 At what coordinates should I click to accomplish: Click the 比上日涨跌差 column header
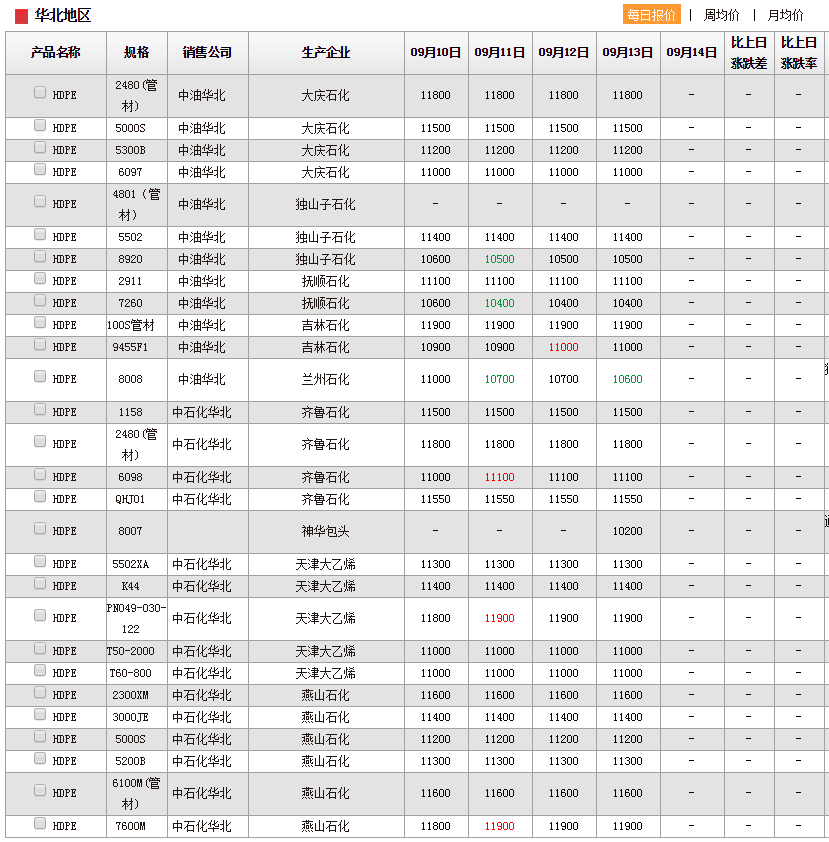pos(749,53)
